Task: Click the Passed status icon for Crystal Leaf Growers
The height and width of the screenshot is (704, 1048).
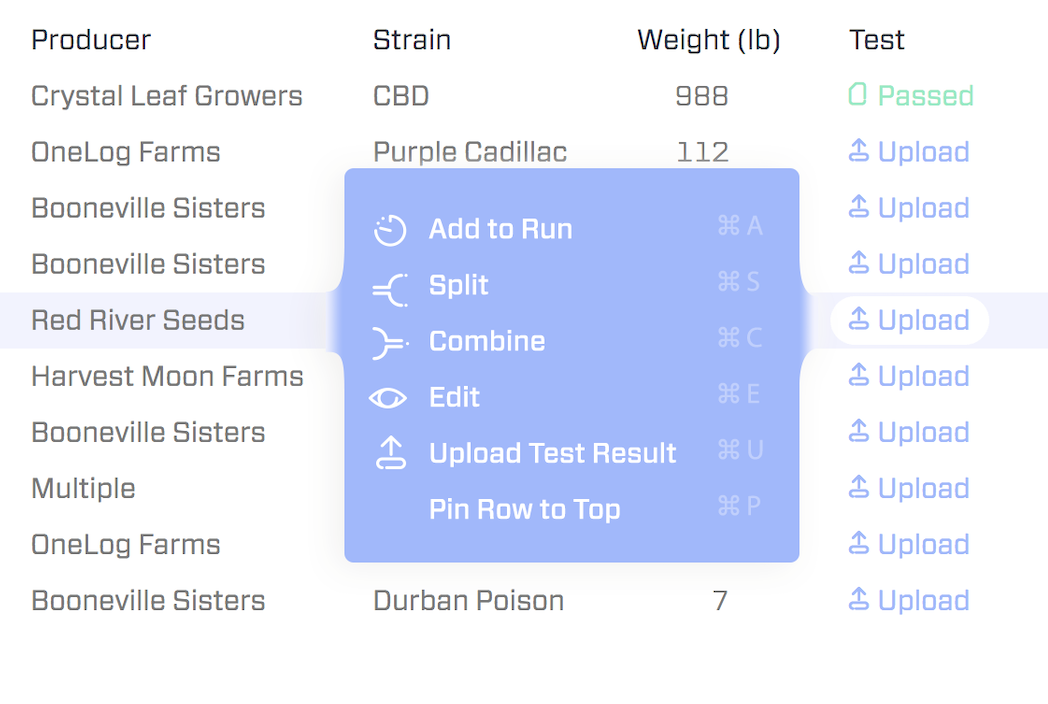Action: click(857, 95)
